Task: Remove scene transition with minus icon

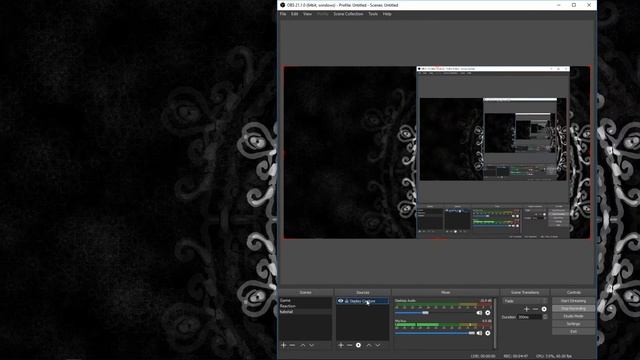Action: click(x=536, y=309)
